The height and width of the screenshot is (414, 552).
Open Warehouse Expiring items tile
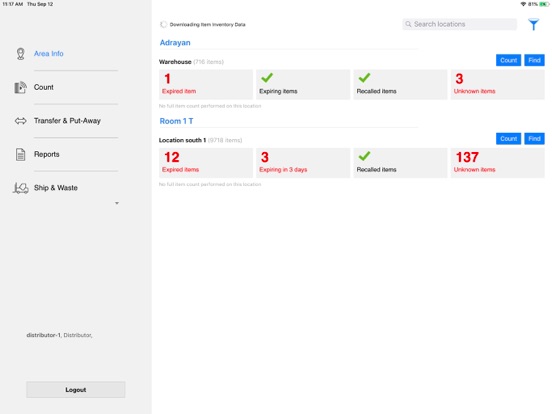(x=303, y=84)
